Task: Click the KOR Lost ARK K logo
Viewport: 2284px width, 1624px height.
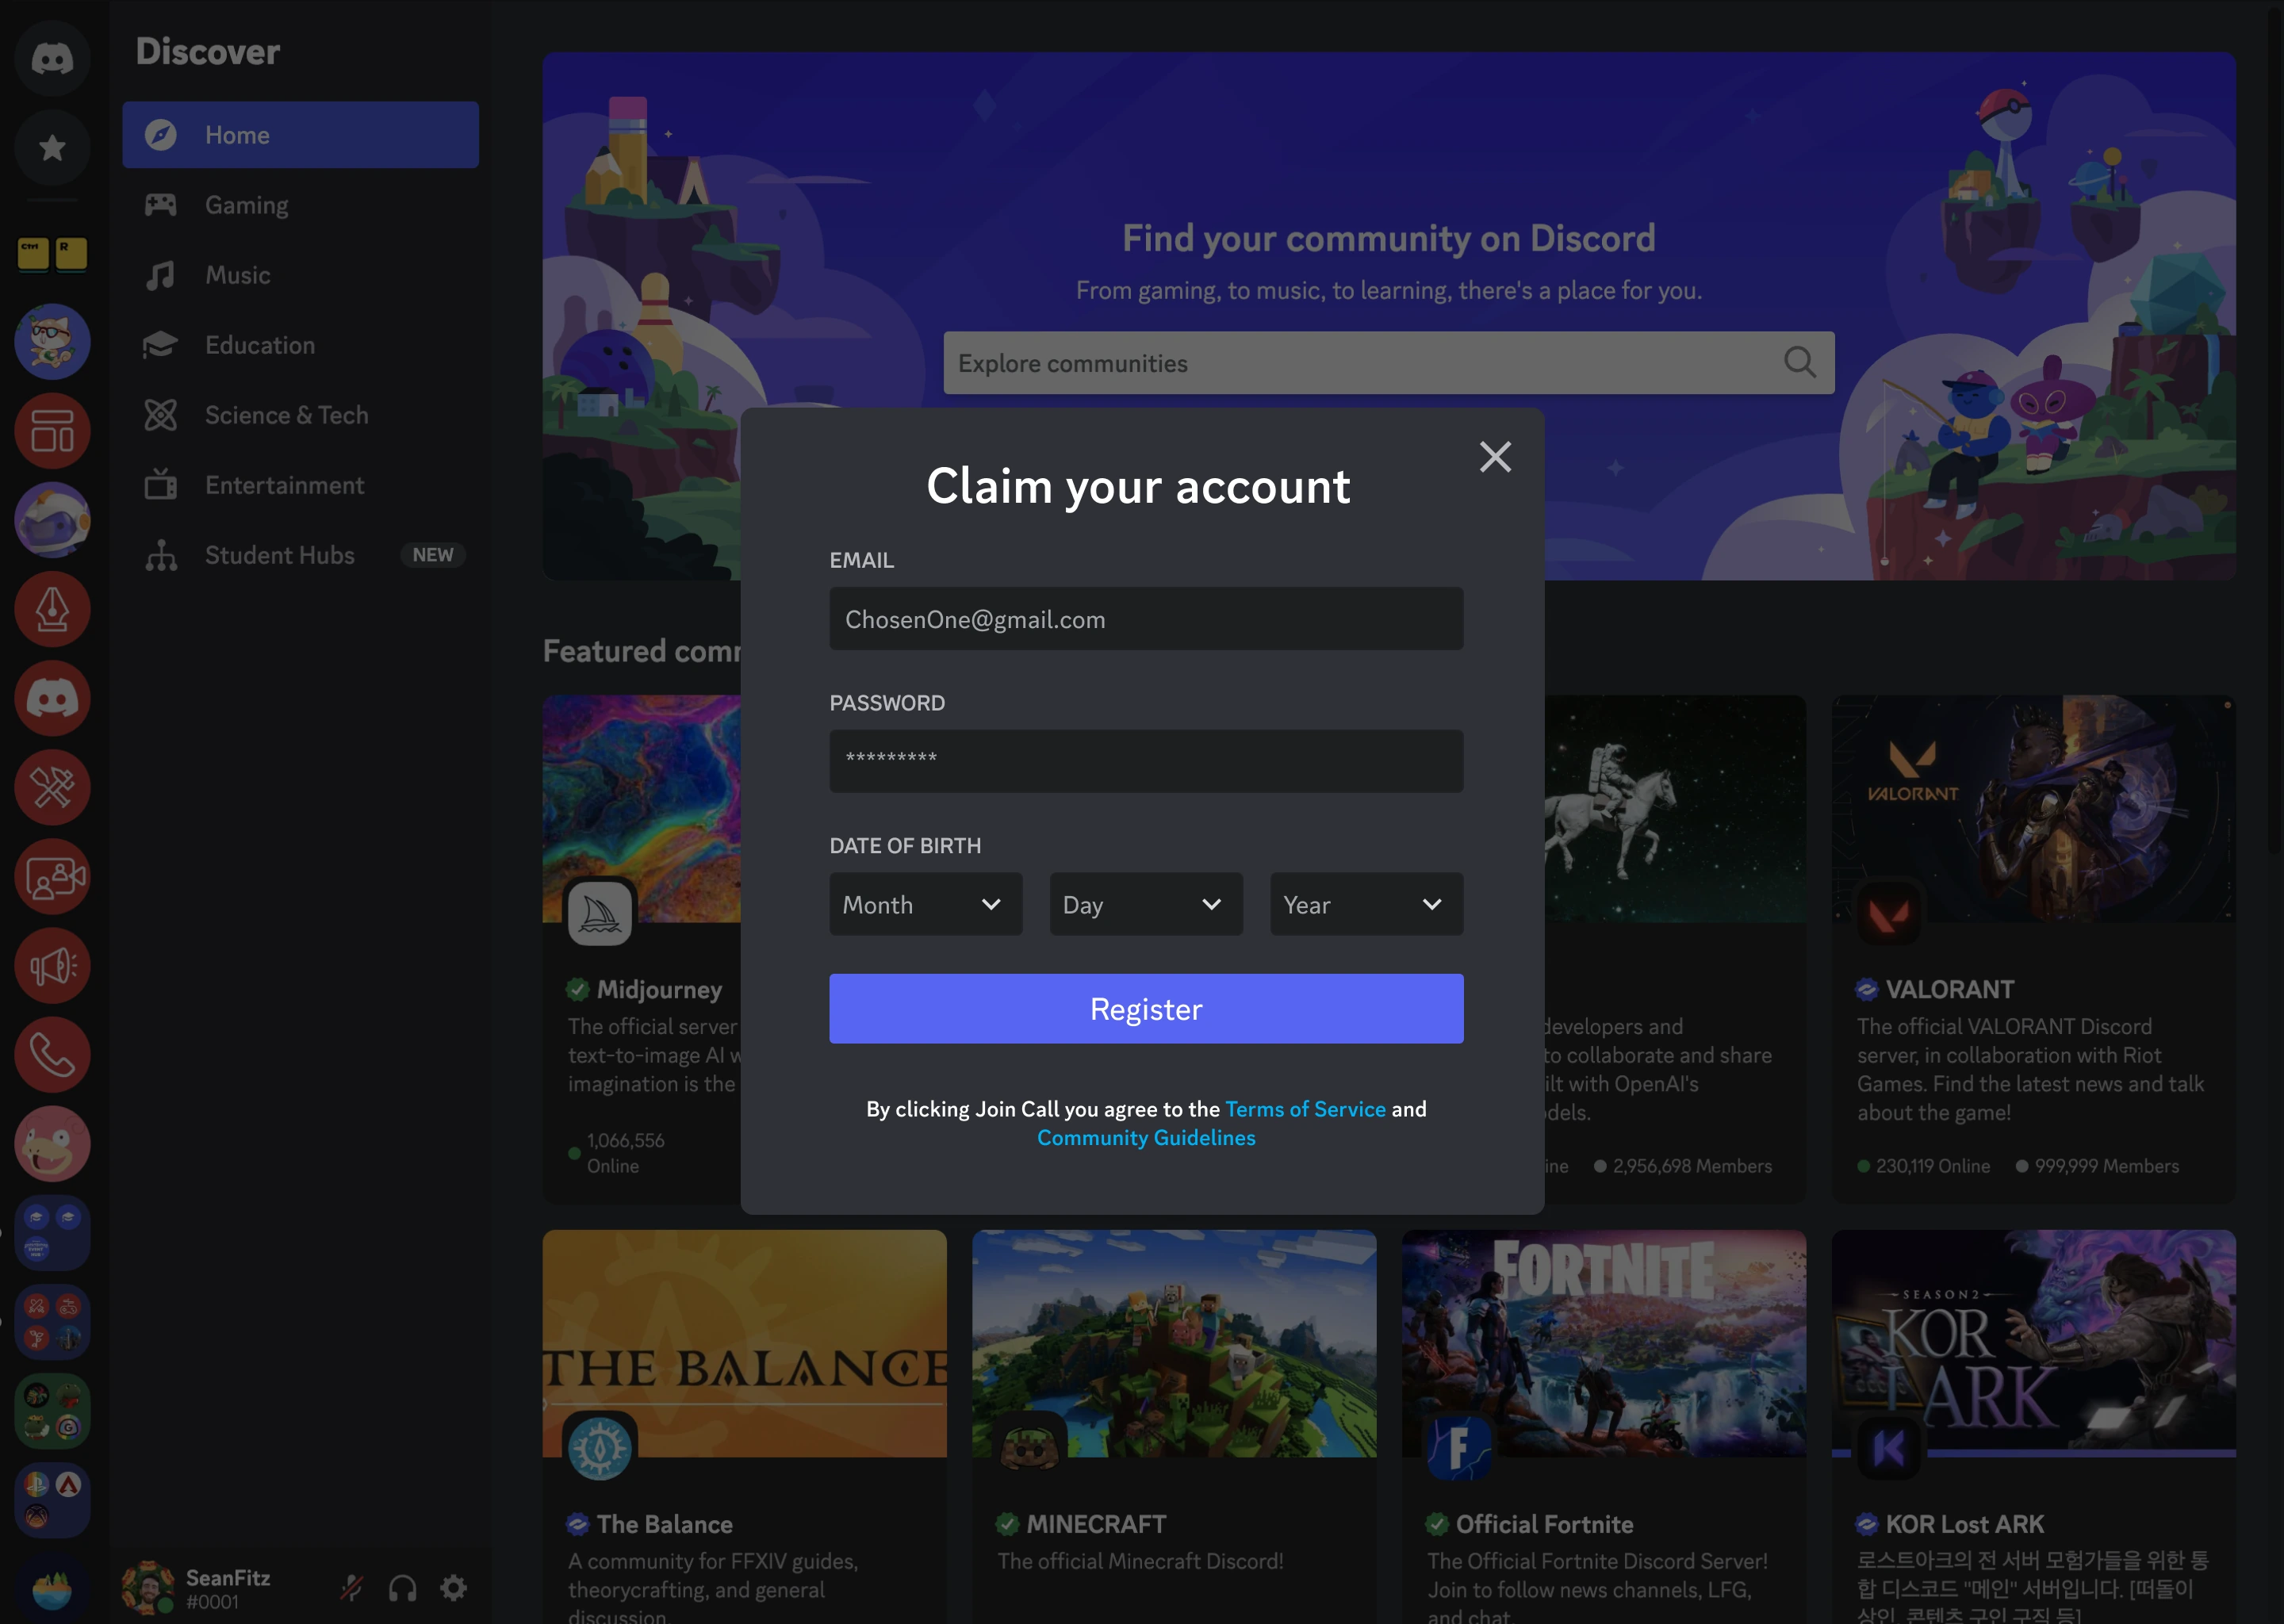Action: tap(1889, 1447)
